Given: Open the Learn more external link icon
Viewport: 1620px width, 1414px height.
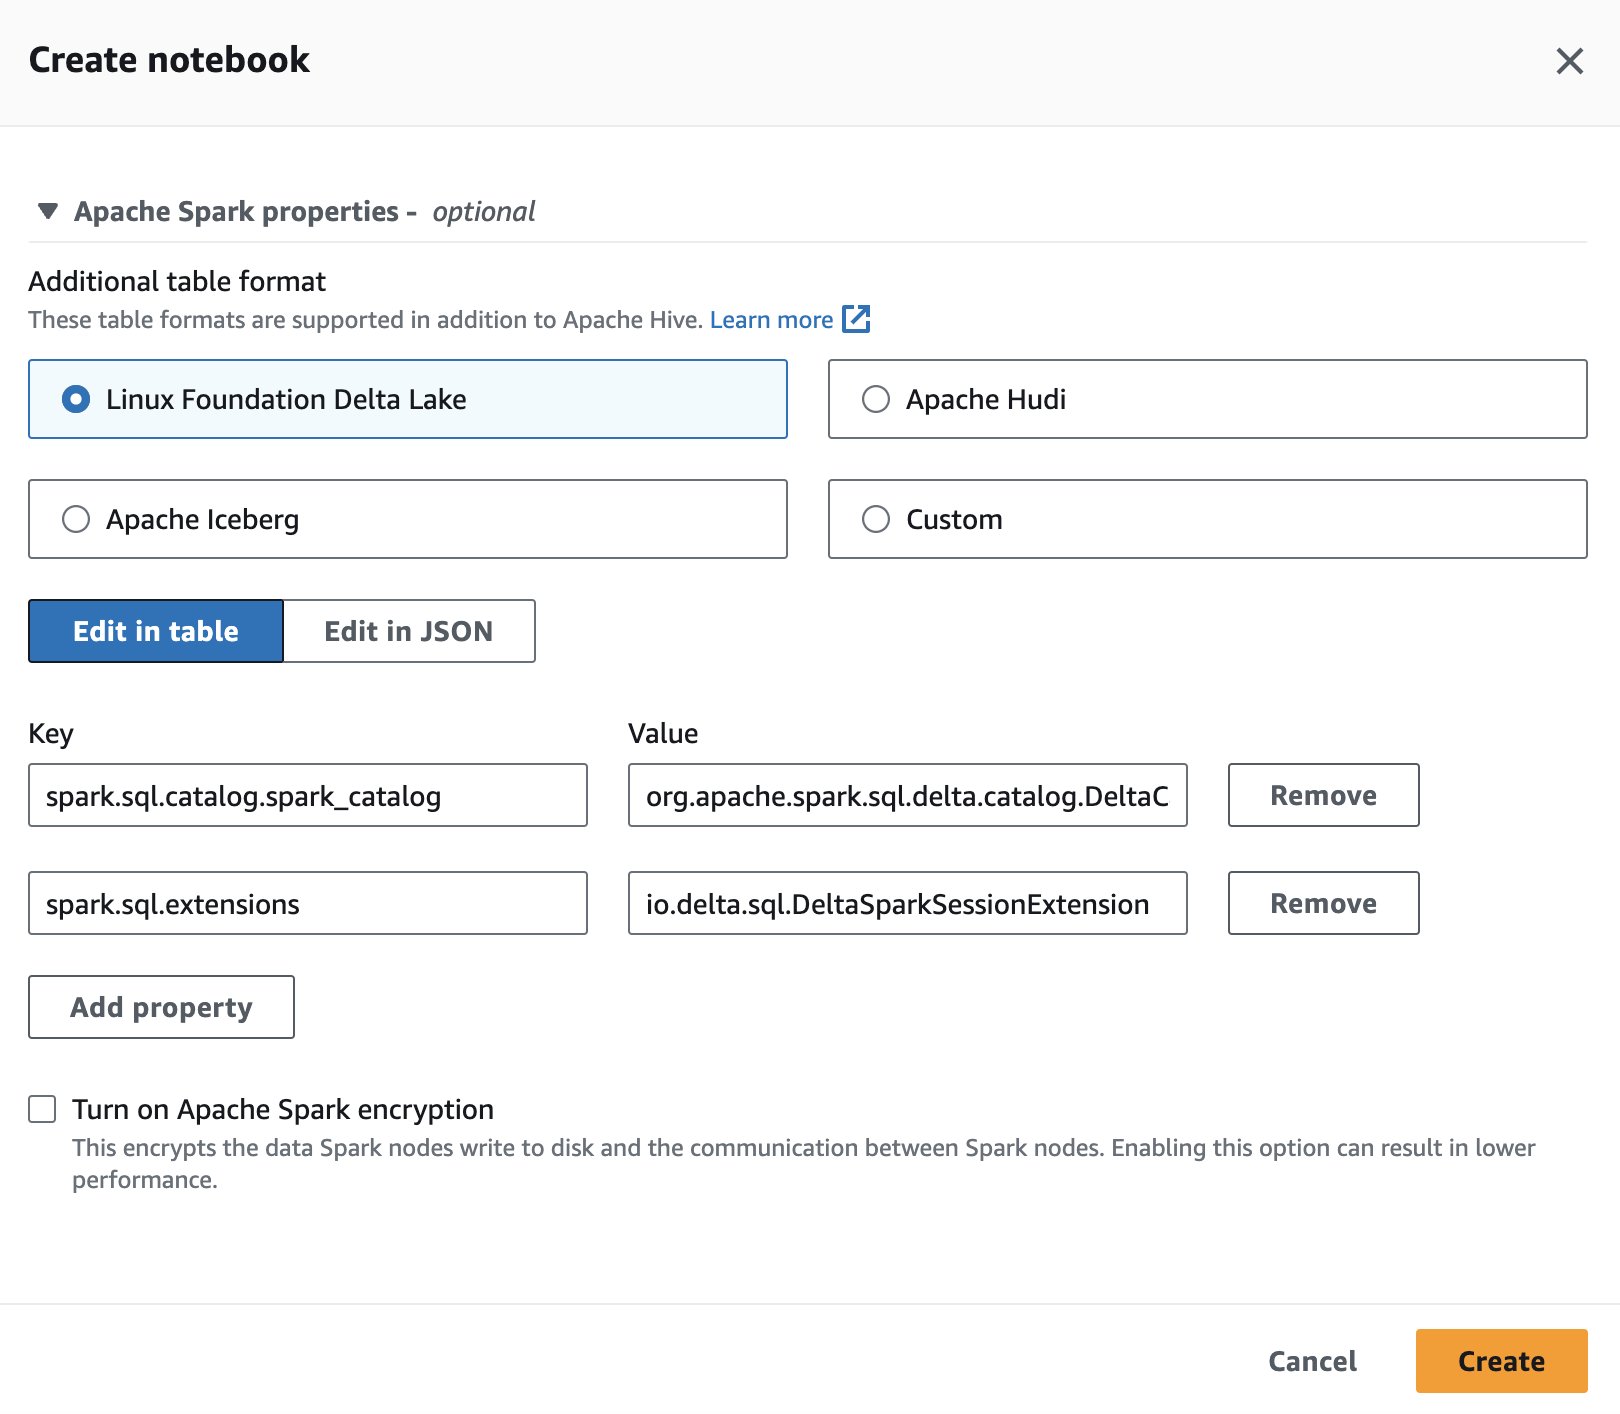Looking at the screenshot, I should click(x=856, y=319).
